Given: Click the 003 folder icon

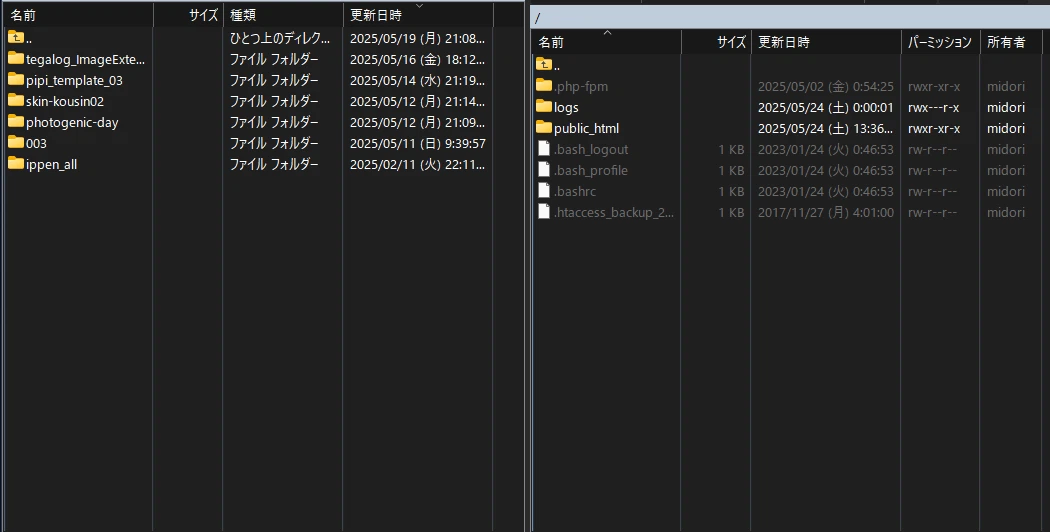Looking at the screenshot, I should coord(16,143).
